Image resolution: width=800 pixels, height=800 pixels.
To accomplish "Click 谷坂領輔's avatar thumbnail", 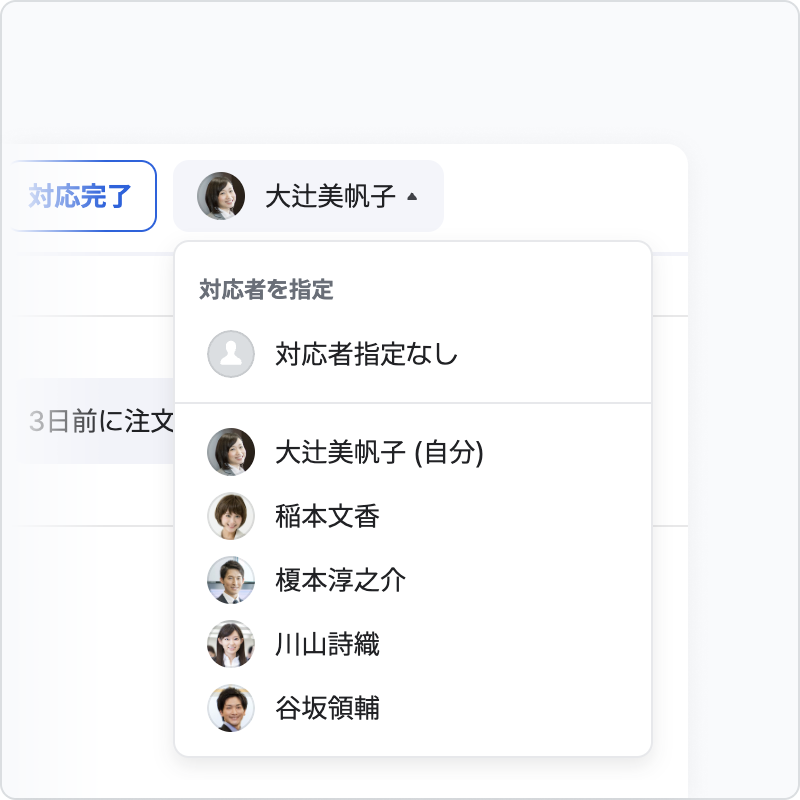I will pos(231,708).
